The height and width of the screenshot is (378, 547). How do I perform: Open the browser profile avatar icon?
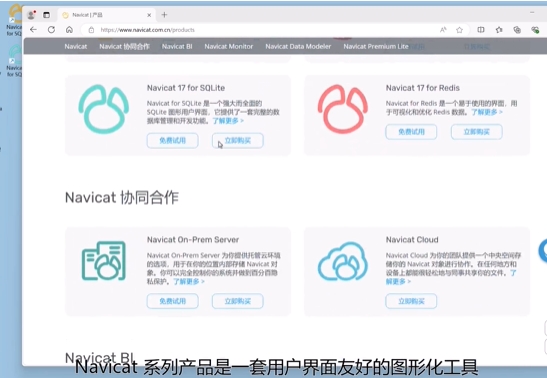click(31, 15)
